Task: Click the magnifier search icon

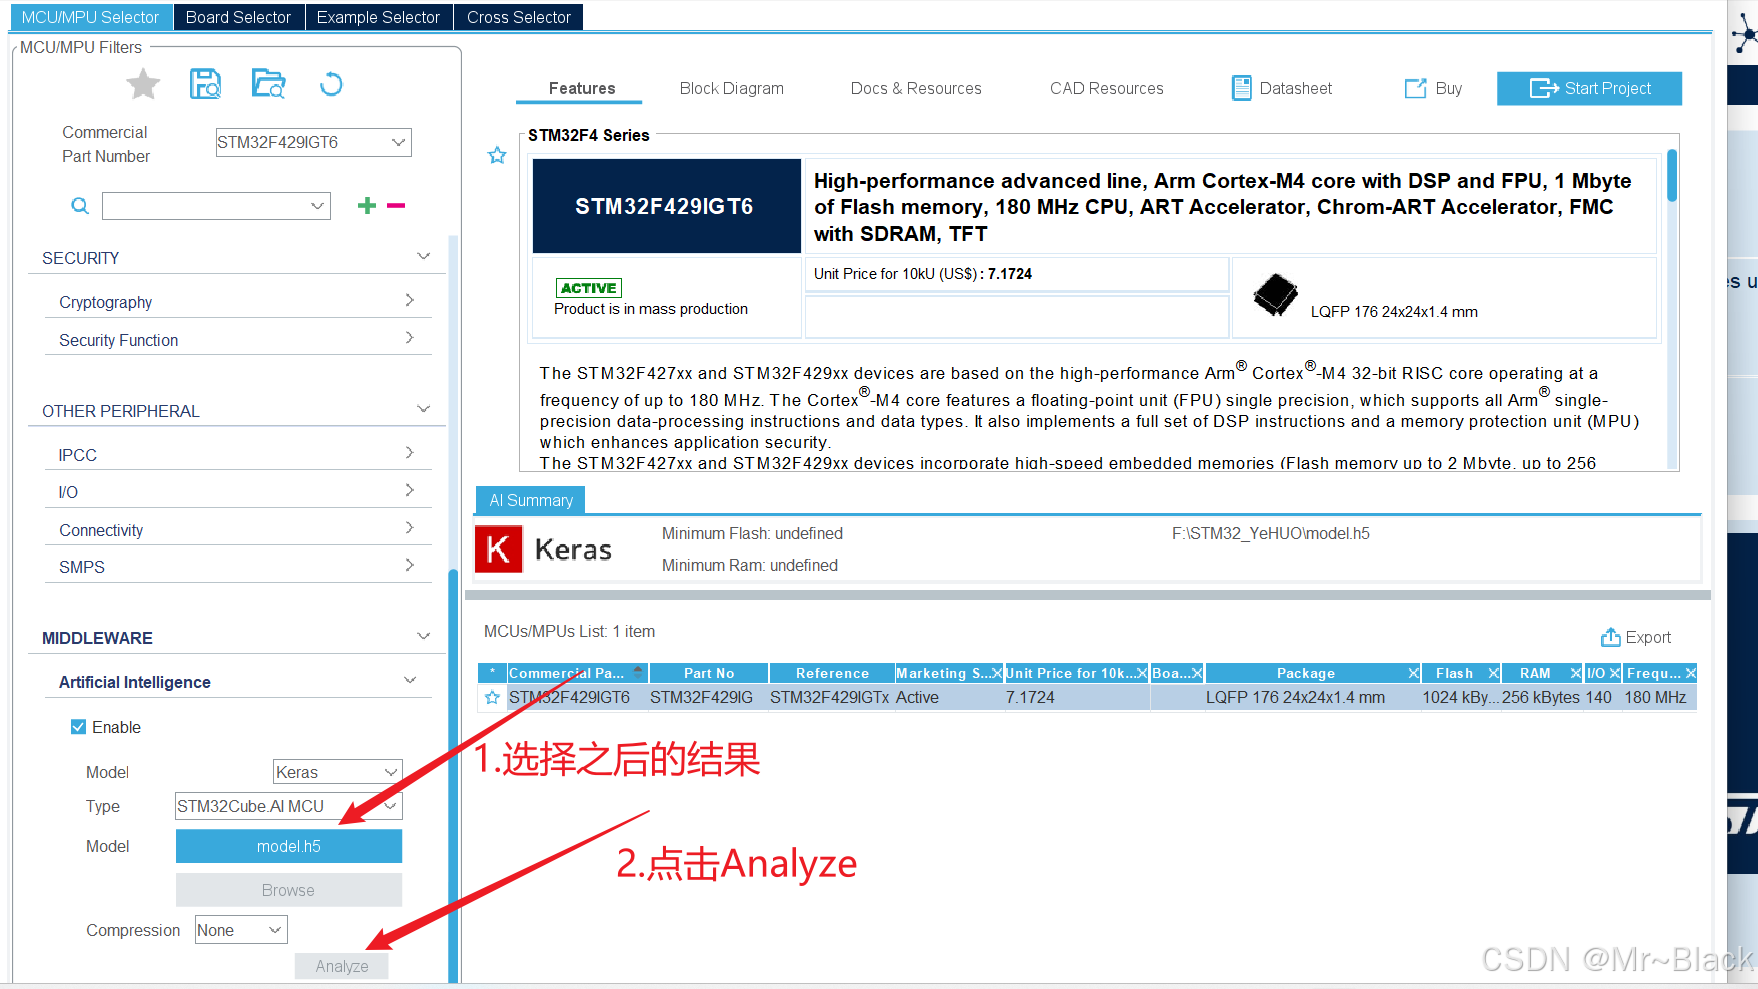Action: tap(80, 206)
